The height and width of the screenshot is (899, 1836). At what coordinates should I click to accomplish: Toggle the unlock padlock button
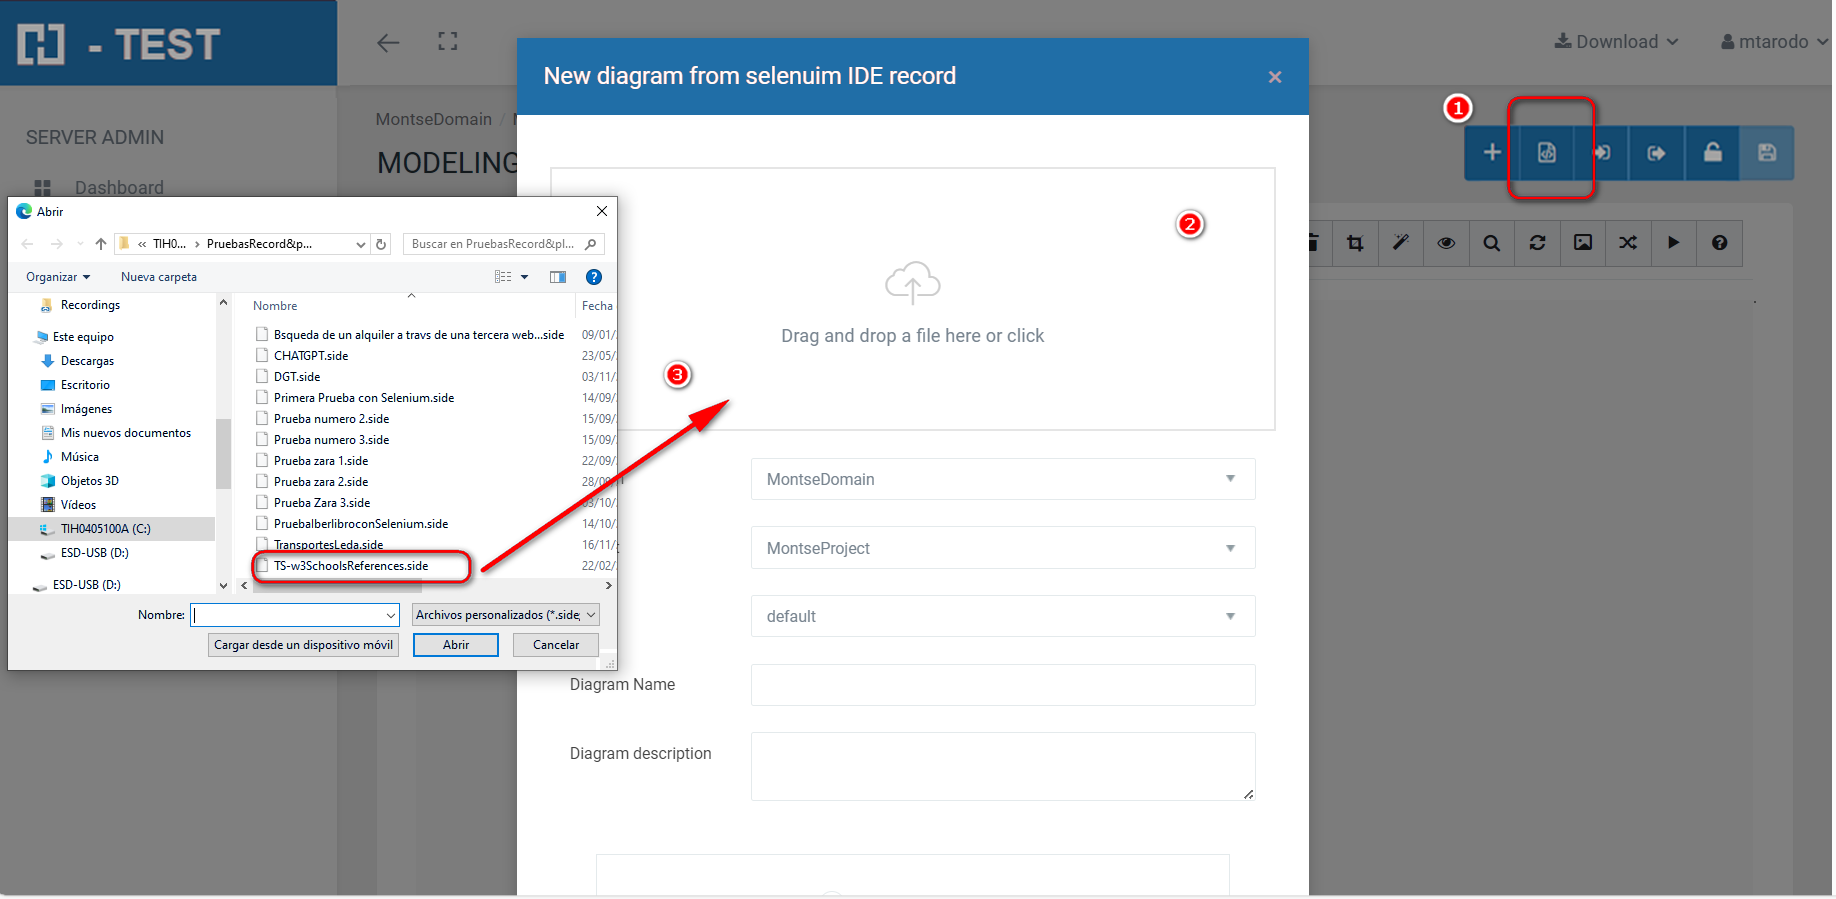(x=1712, y=153)
